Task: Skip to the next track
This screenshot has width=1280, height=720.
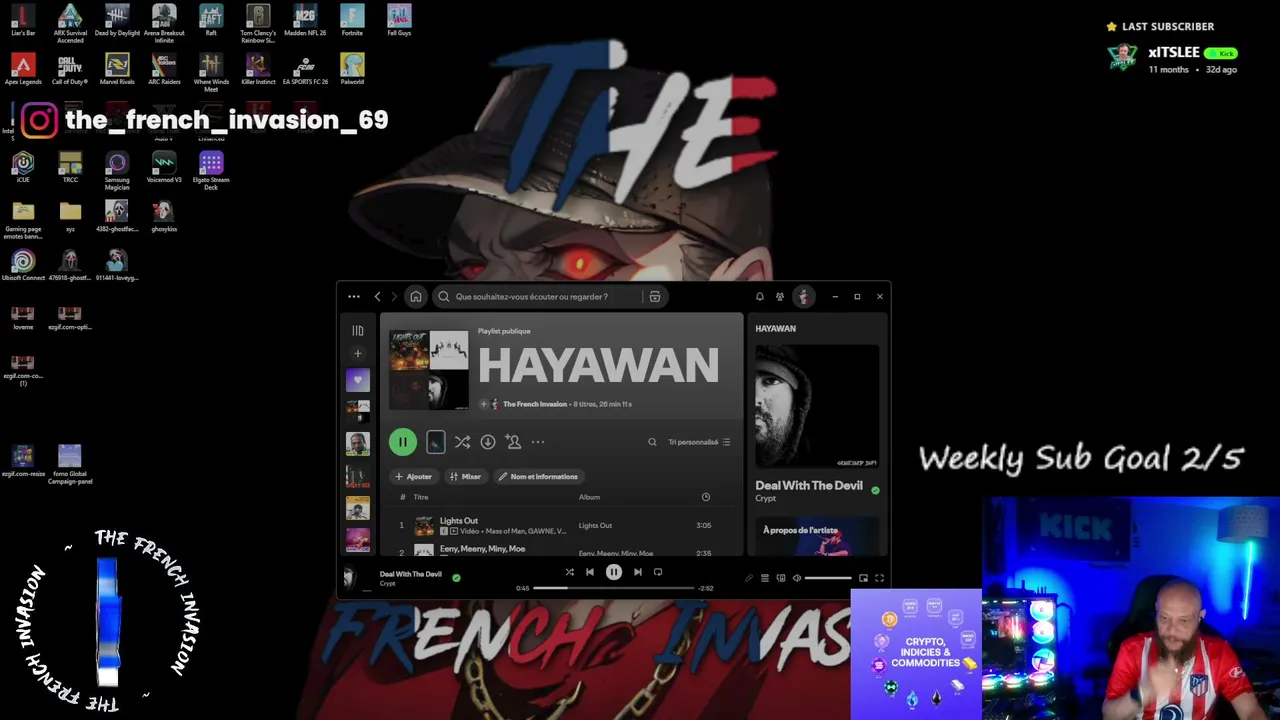Action: [638, 572]
